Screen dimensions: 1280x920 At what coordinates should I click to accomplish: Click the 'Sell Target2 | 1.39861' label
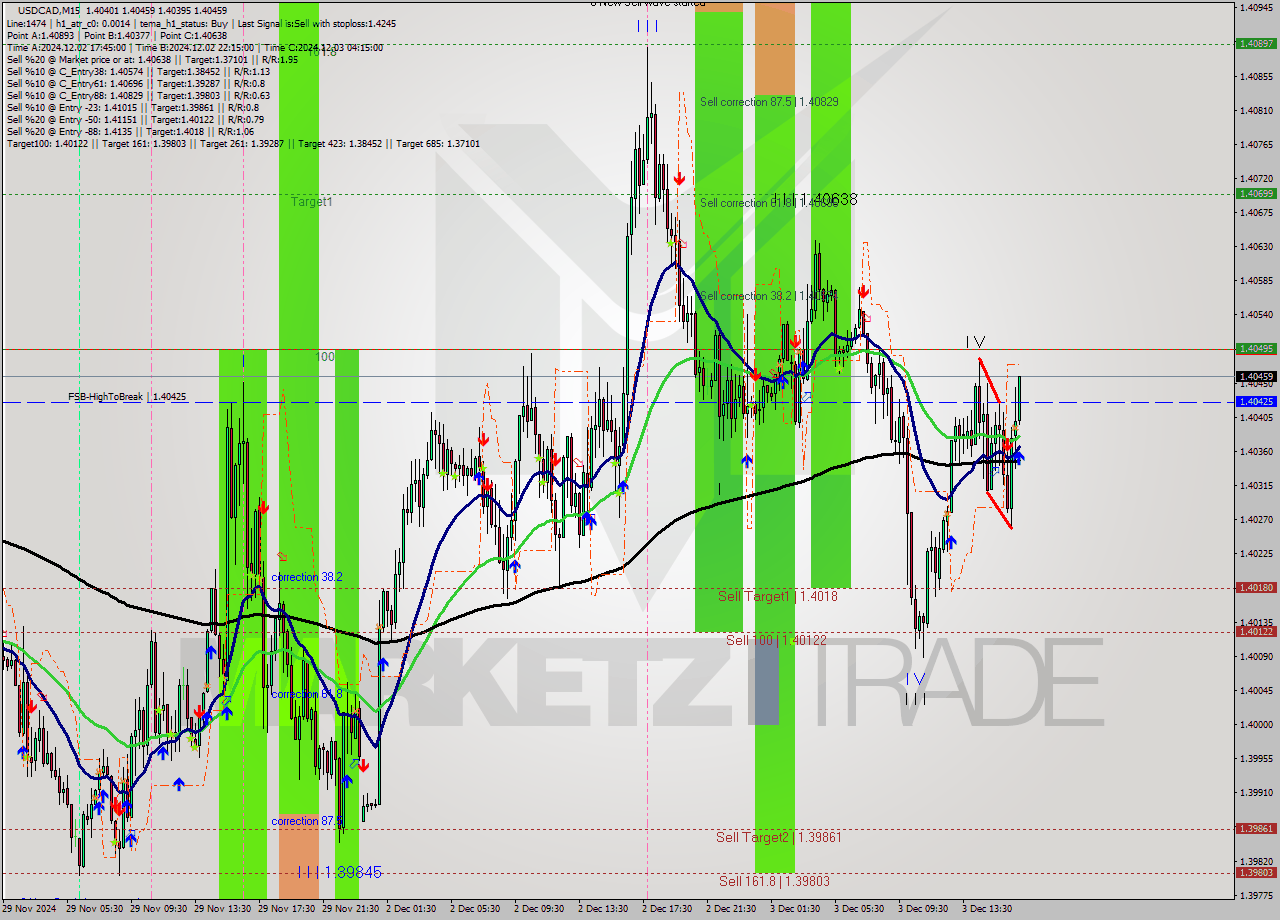pos(779,837)
